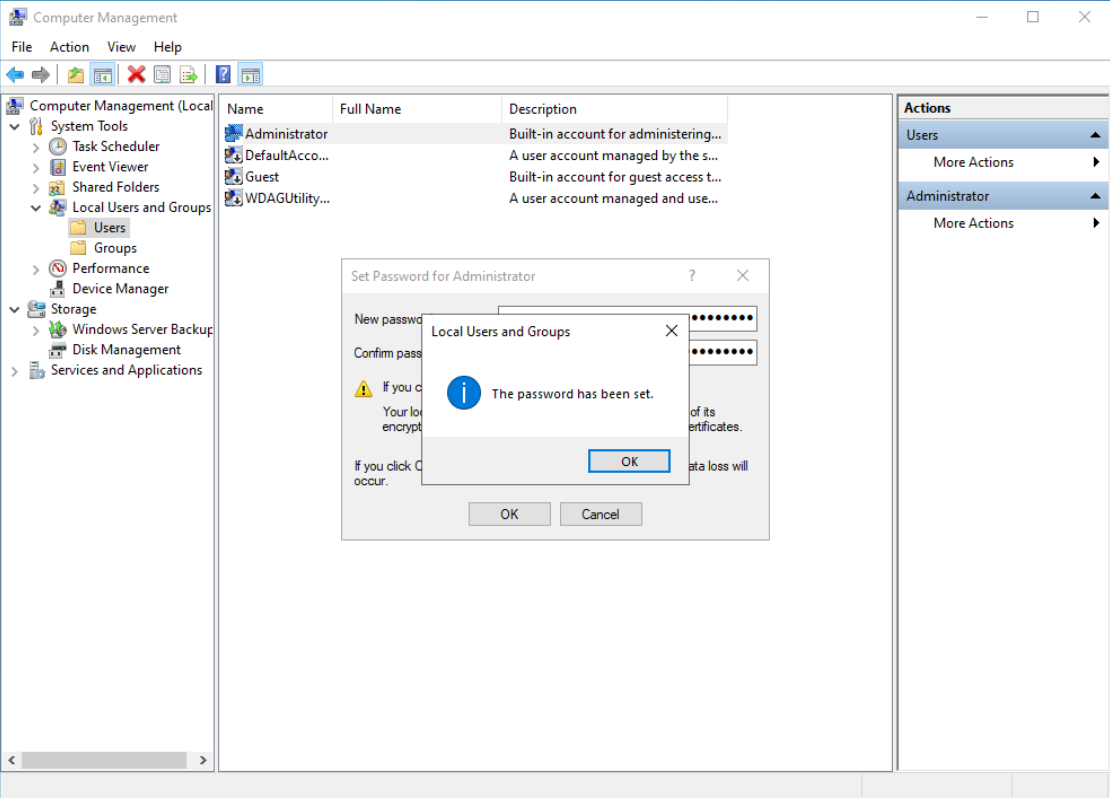Click the console tree horizontal scrollbar thumb

[104, 760]
